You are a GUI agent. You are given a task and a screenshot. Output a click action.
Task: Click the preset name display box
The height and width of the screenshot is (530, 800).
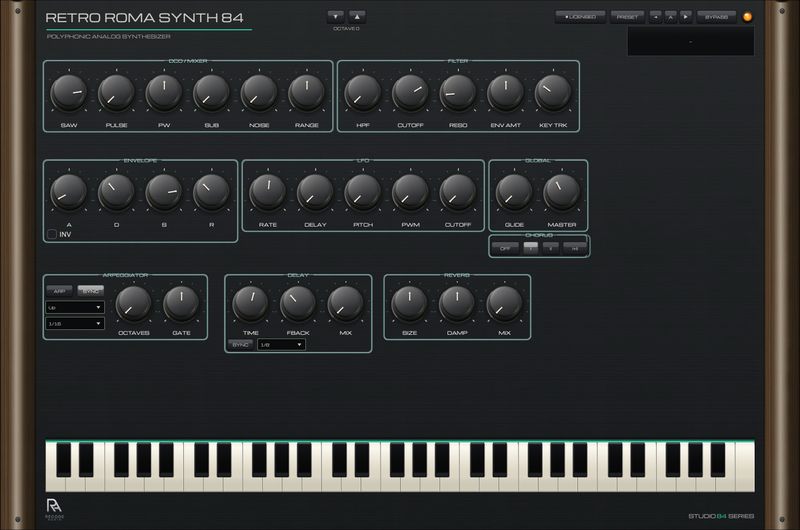(x=691, y=41)
